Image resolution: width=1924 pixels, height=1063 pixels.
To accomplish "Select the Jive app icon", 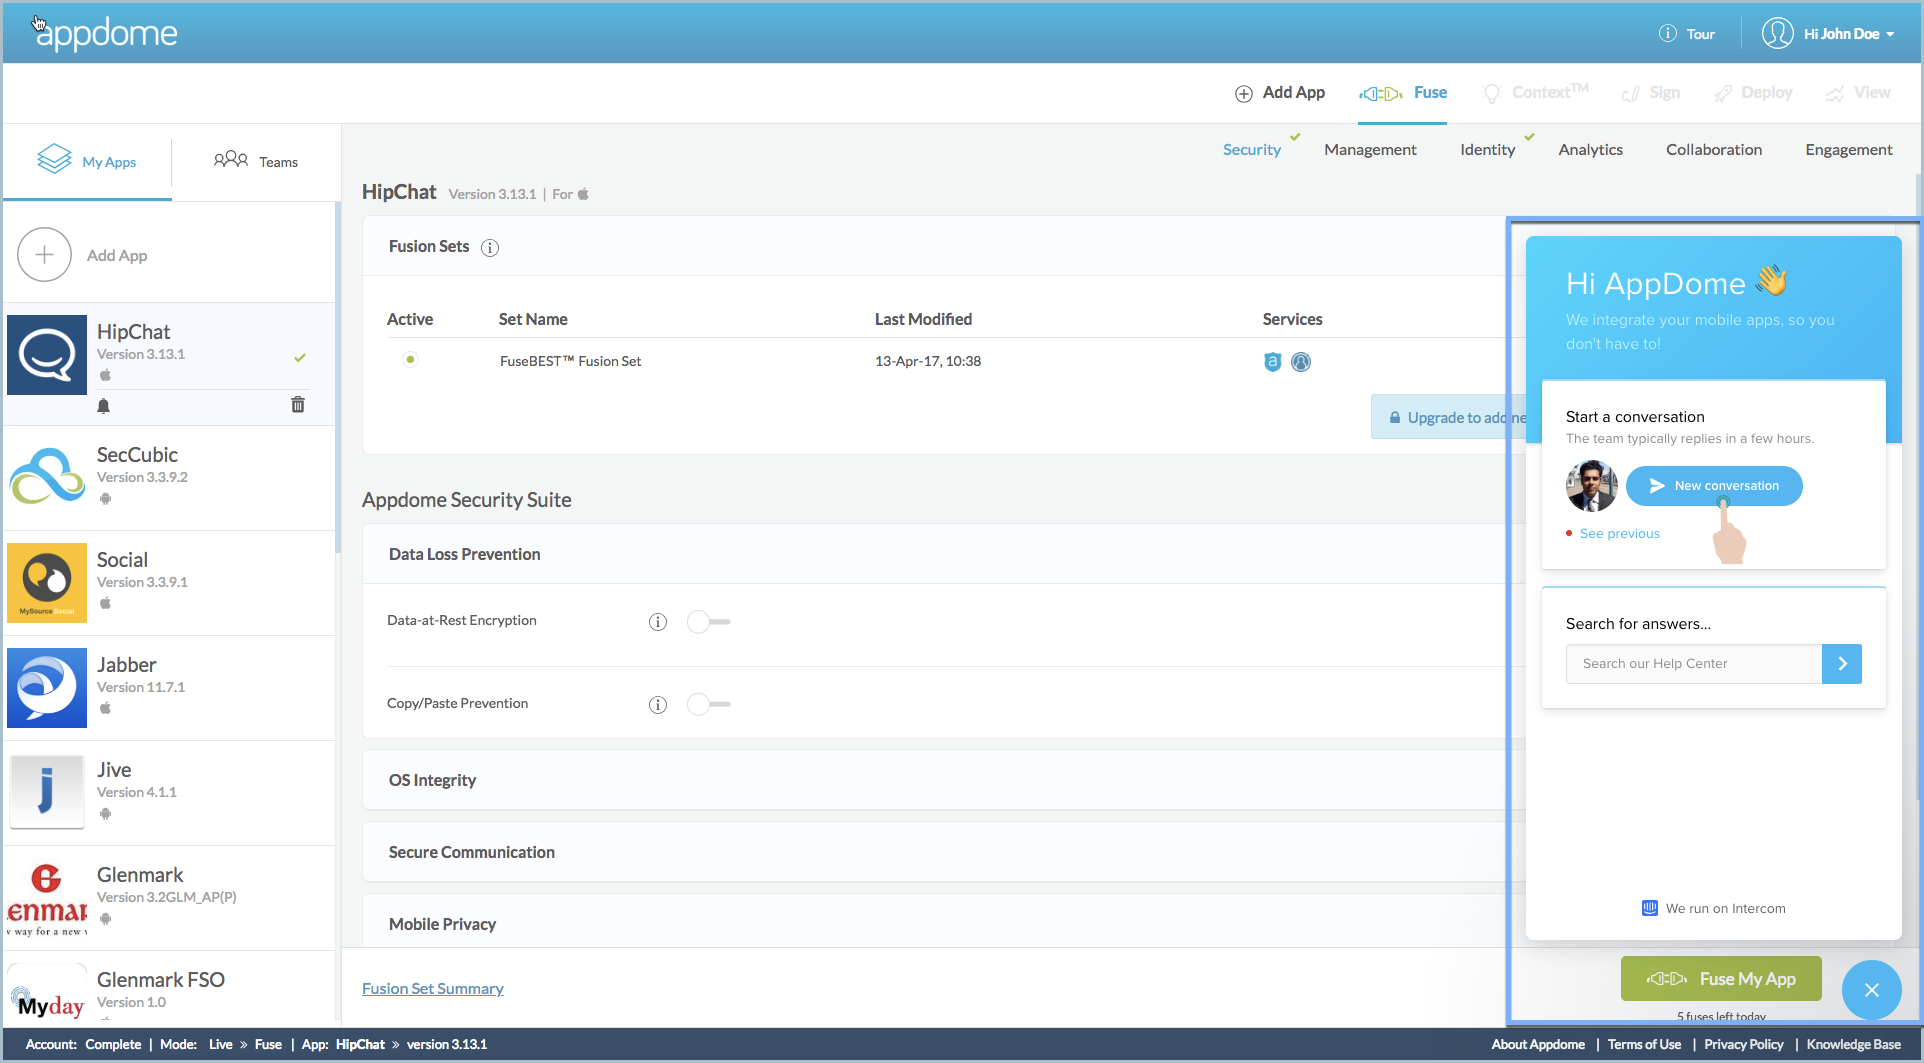I will [x=47, y=792].
